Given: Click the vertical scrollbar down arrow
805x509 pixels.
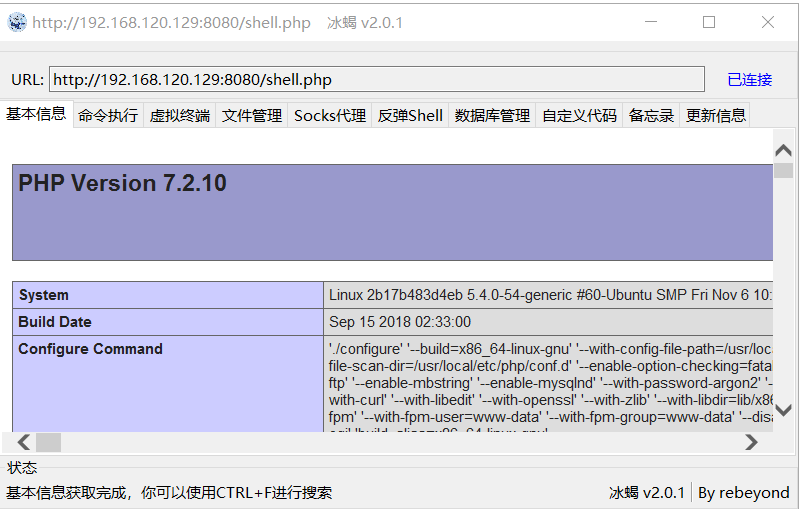Looking at the screenshot, I should coord(783,409).
